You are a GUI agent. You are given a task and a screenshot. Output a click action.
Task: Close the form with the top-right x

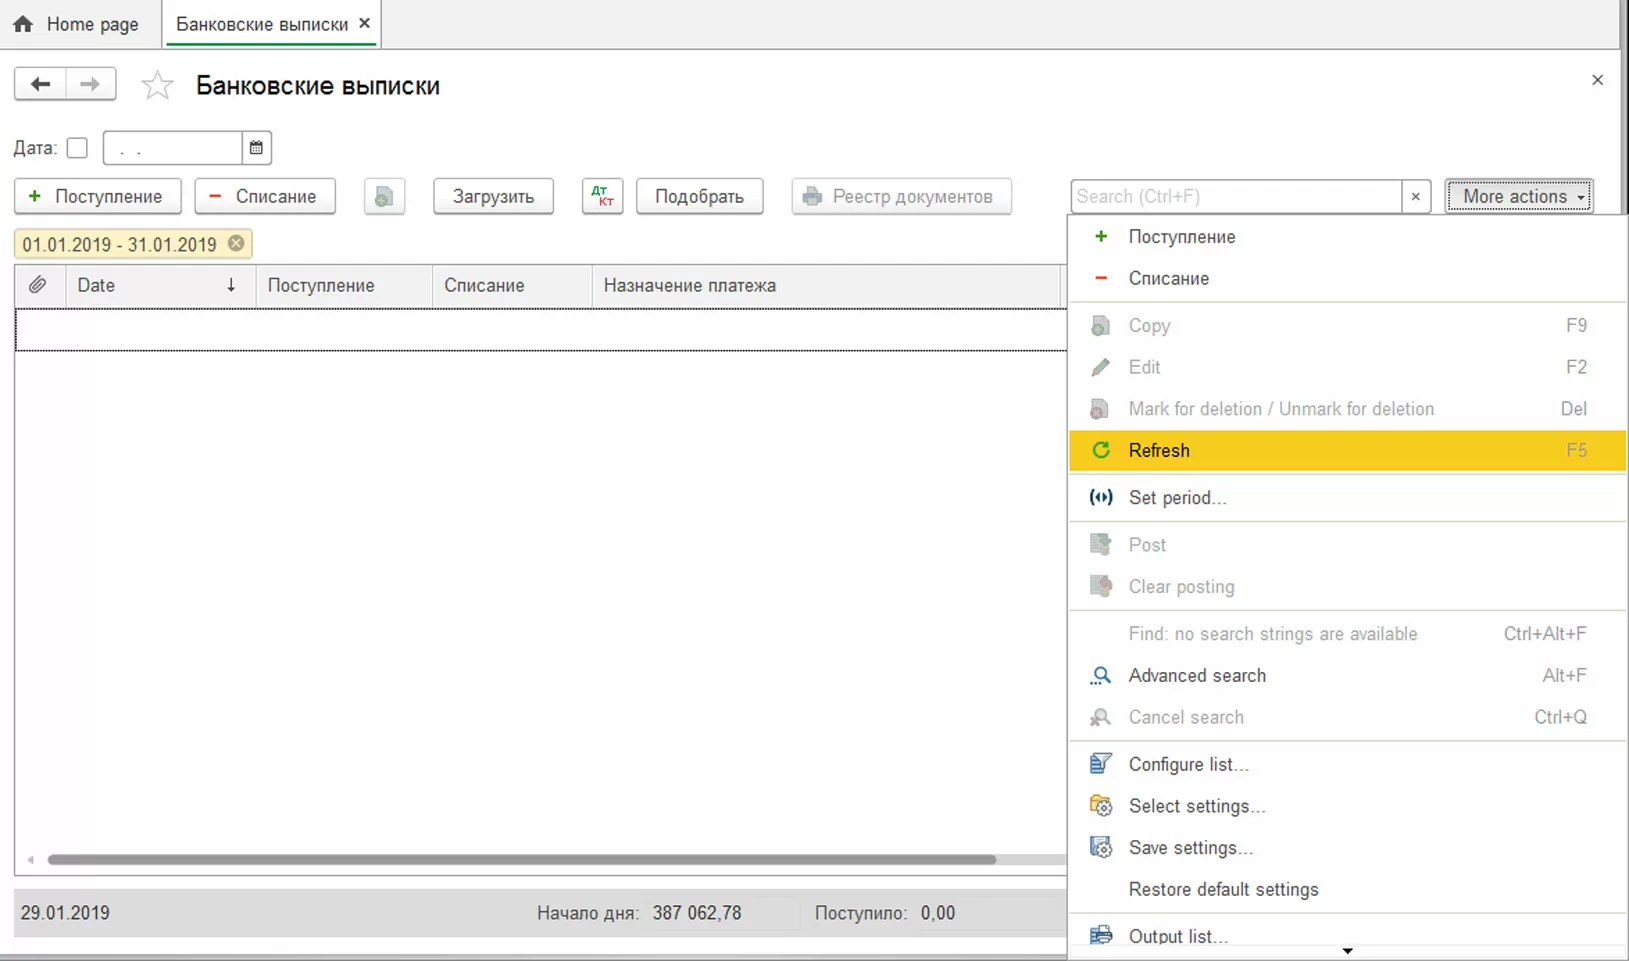pos(1597,80)
